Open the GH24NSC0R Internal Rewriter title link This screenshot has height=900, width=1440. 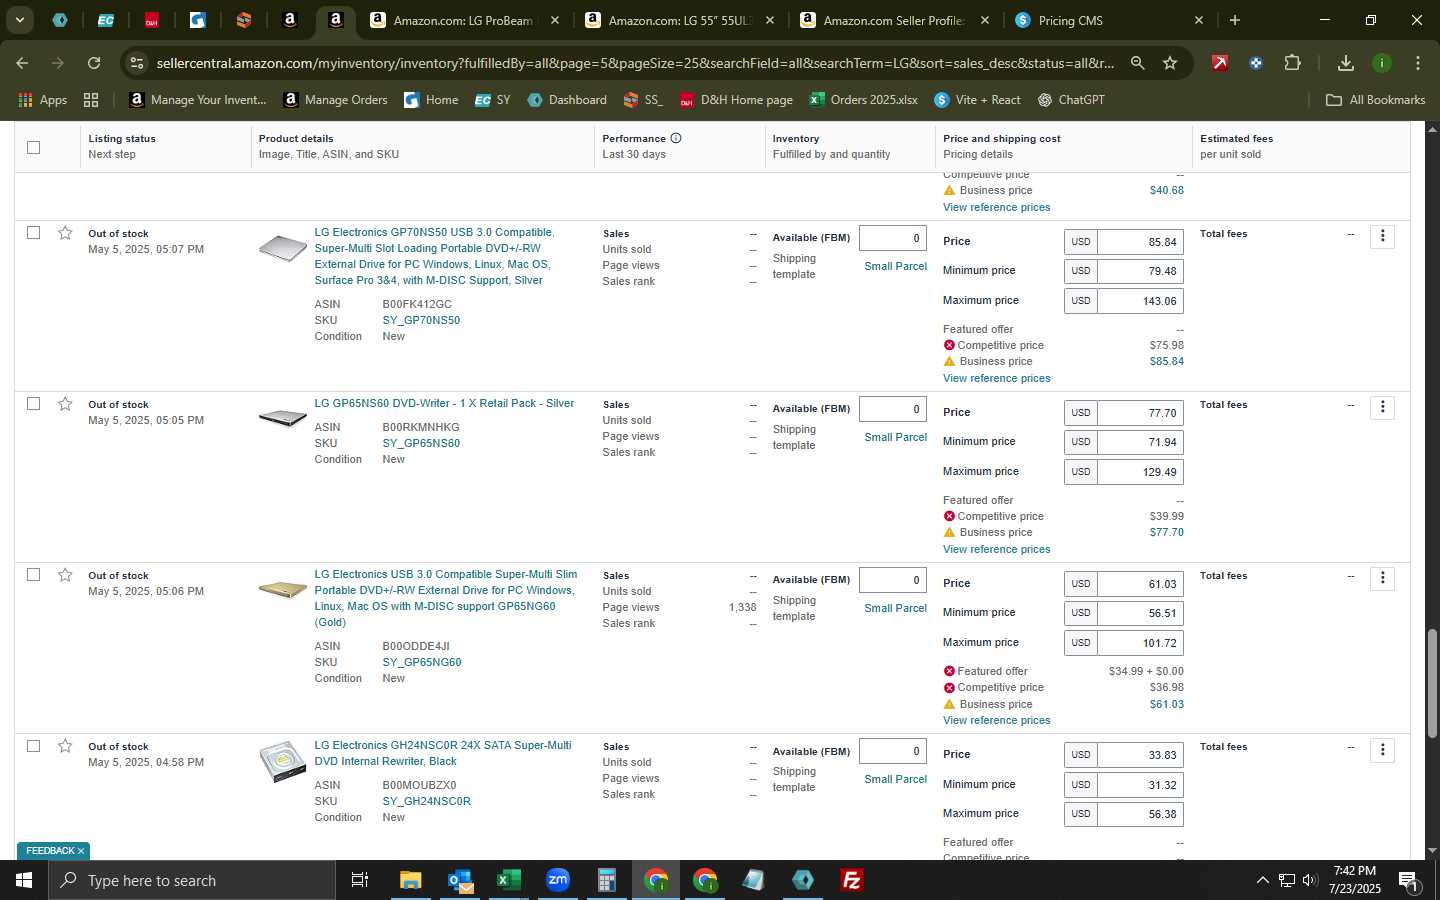coord(442,753)
